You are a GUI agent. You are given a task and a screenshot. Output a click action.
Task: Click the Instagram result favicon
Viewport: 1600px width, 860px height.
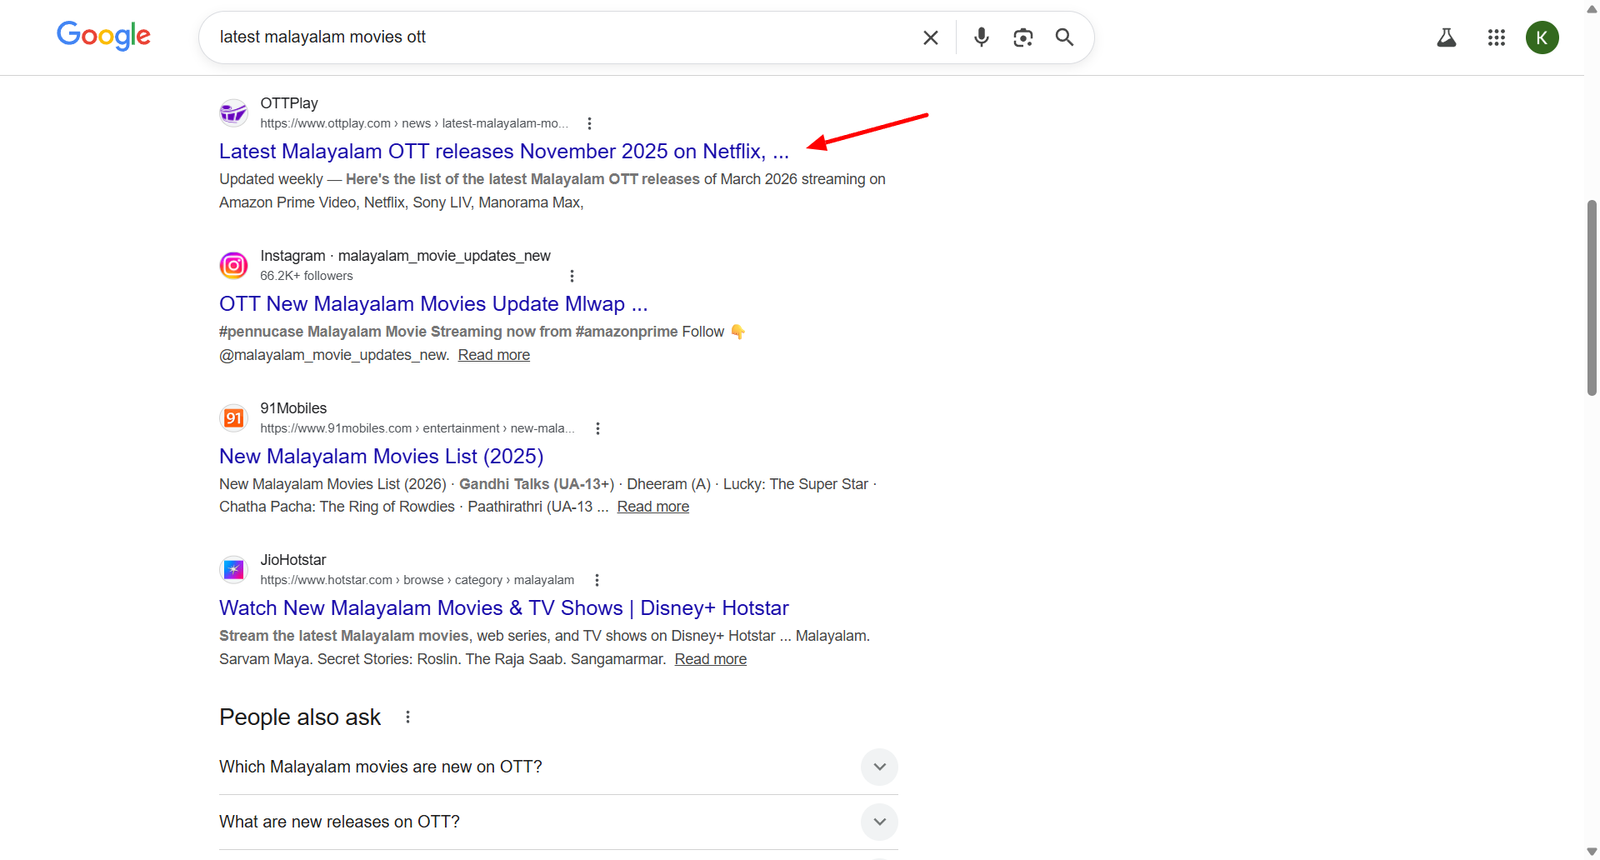pyautogui.click(x=233, y=265)
